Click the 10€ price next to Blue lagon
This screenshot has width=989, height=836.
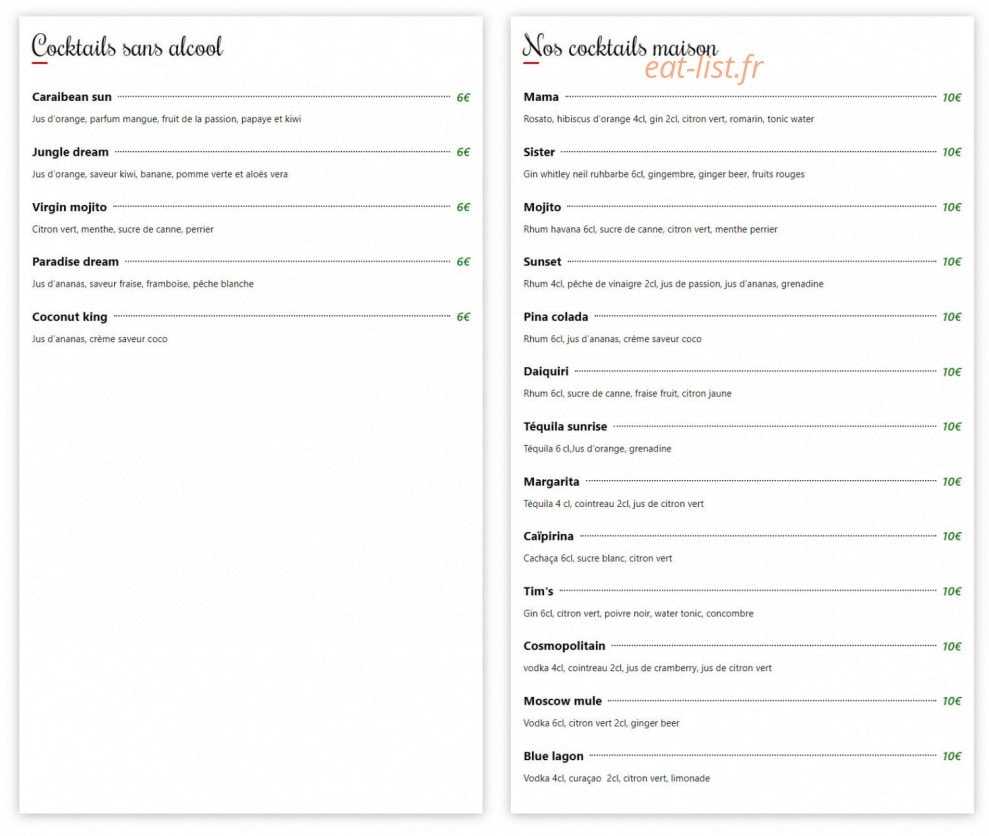click(x=951, y=756)
